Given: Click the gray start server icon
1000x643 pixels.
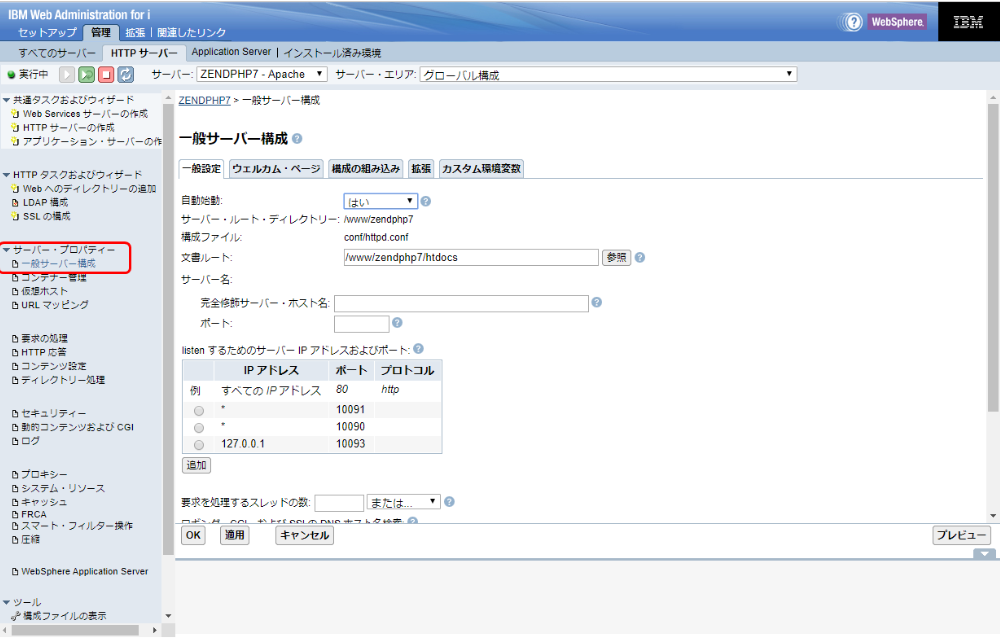Looking at the screenshot, I should point(67,75).
